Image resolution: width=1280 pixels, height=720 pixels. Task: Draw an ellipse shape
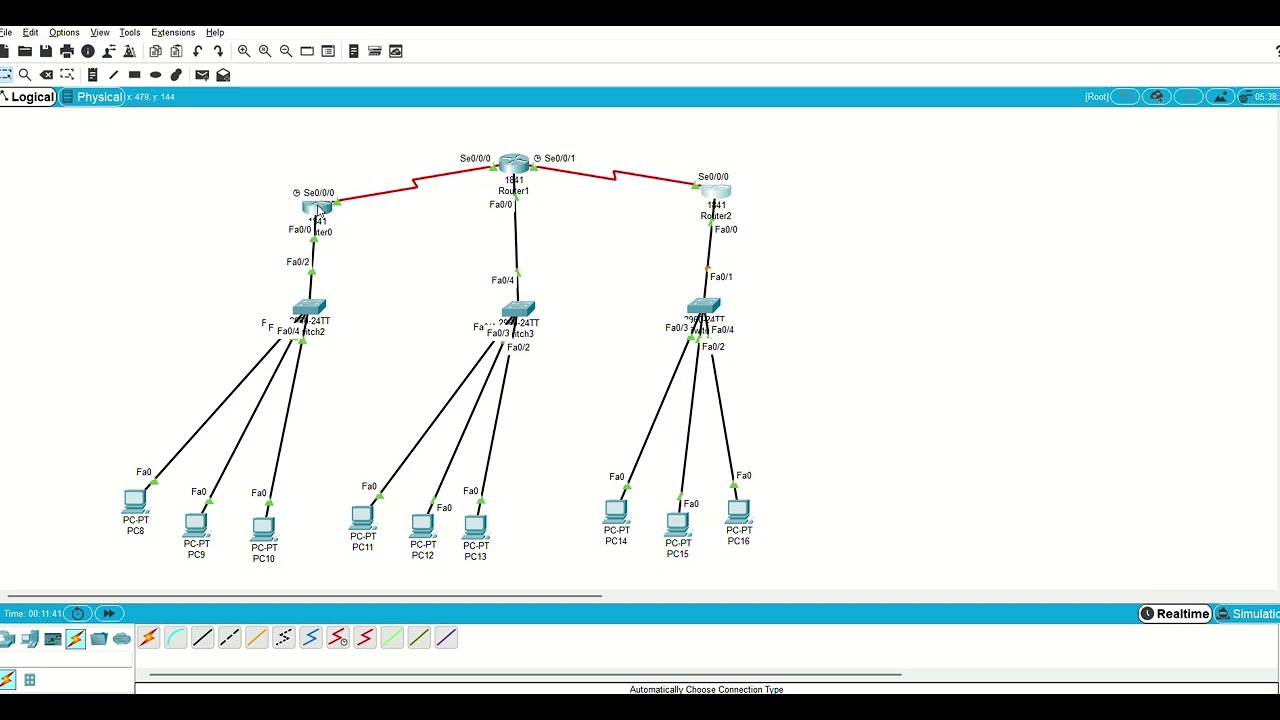coord(155,75)
